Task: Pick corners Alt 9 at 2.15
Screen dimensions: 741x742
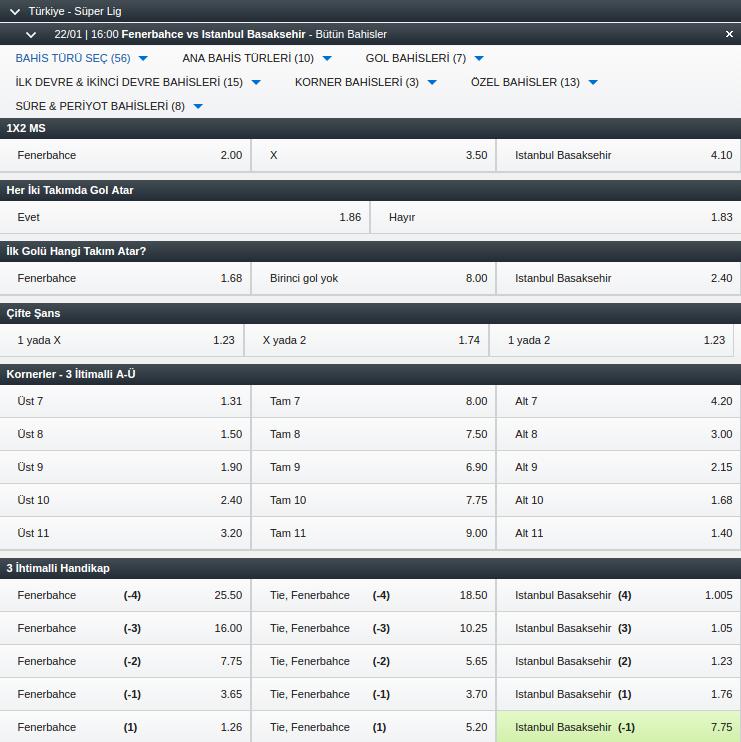Action: 618,467
